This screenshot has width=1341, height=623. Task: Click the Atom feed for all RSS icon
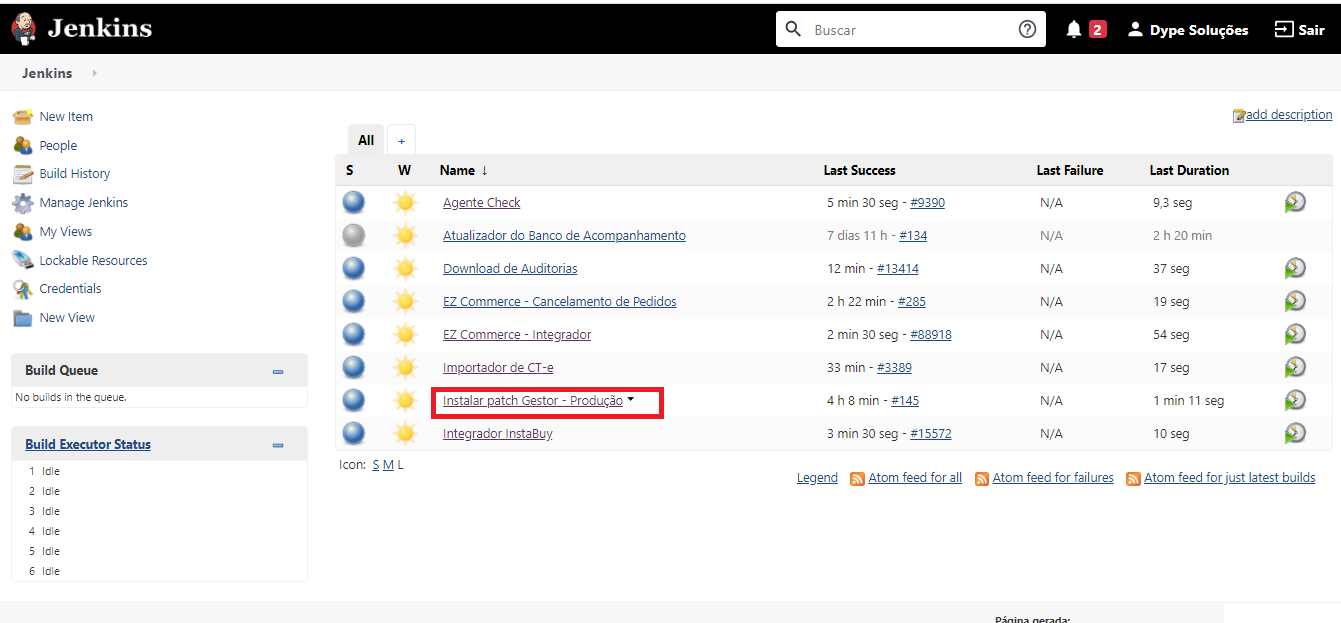[857, 479]
